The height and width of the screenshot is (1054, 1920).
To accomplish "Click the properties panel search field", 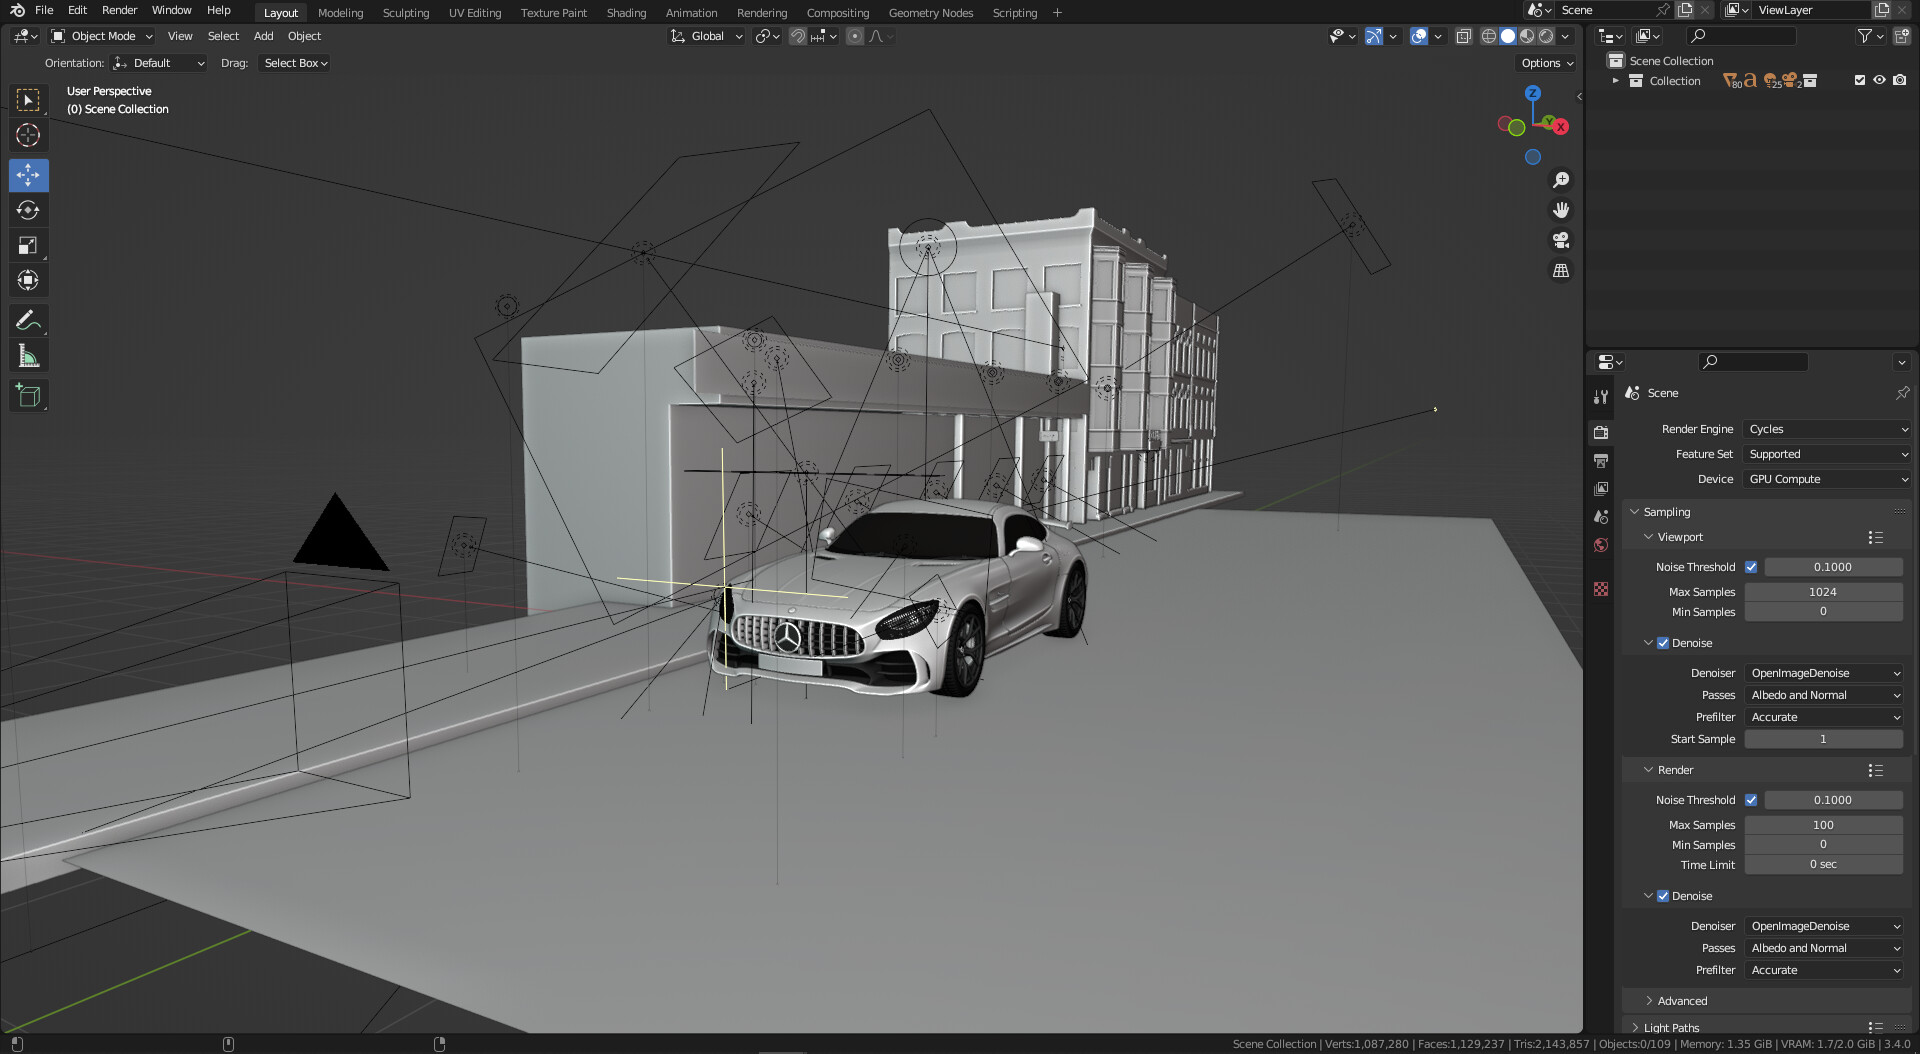I will pos(1753,362).
